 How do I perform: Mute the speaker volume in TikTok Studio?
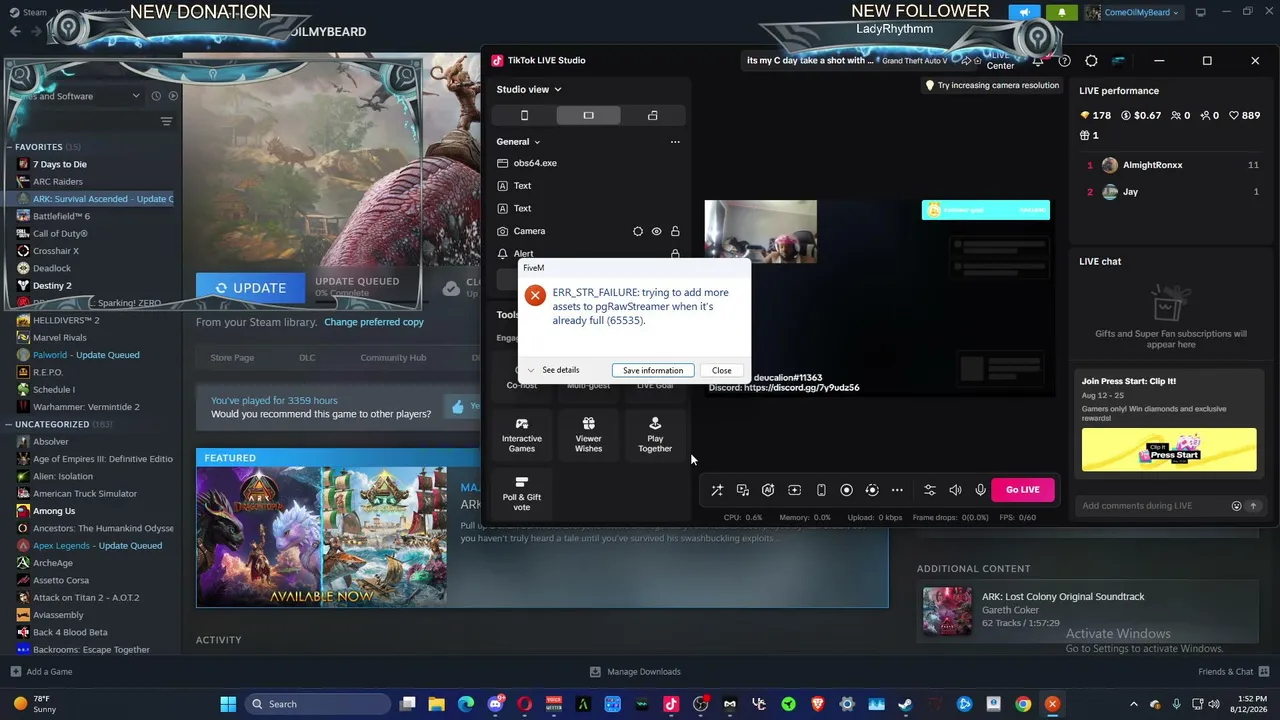point(955,490)
